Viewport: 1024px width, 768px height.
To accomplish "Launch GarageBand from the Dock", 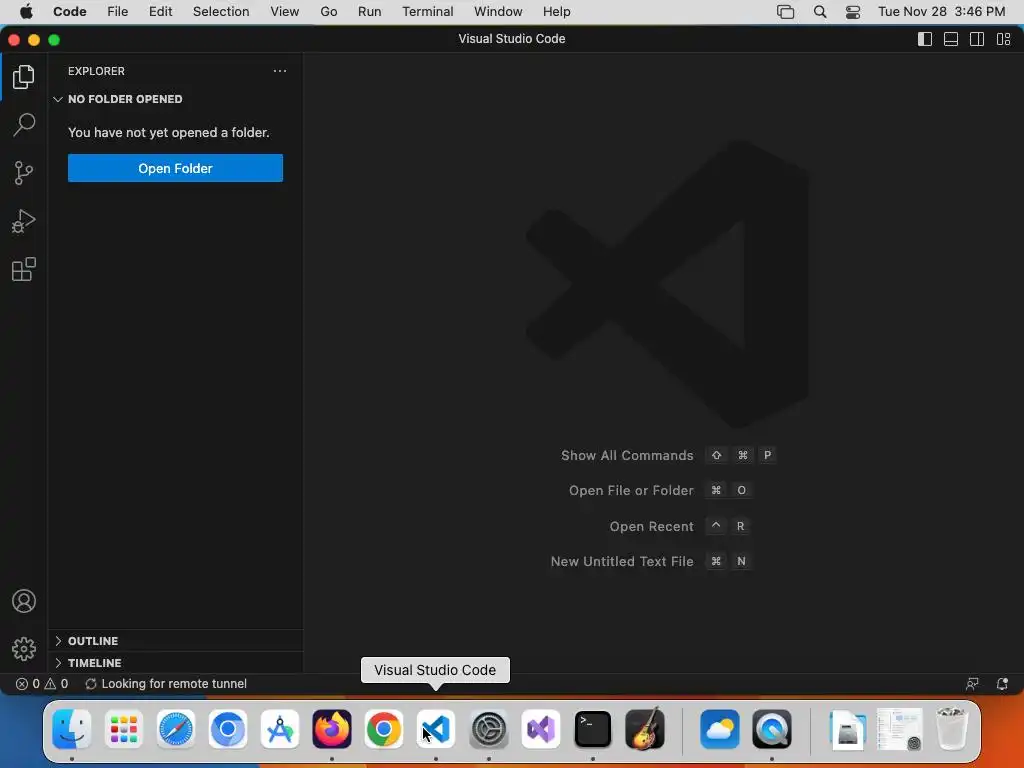I will click(645, 729).
